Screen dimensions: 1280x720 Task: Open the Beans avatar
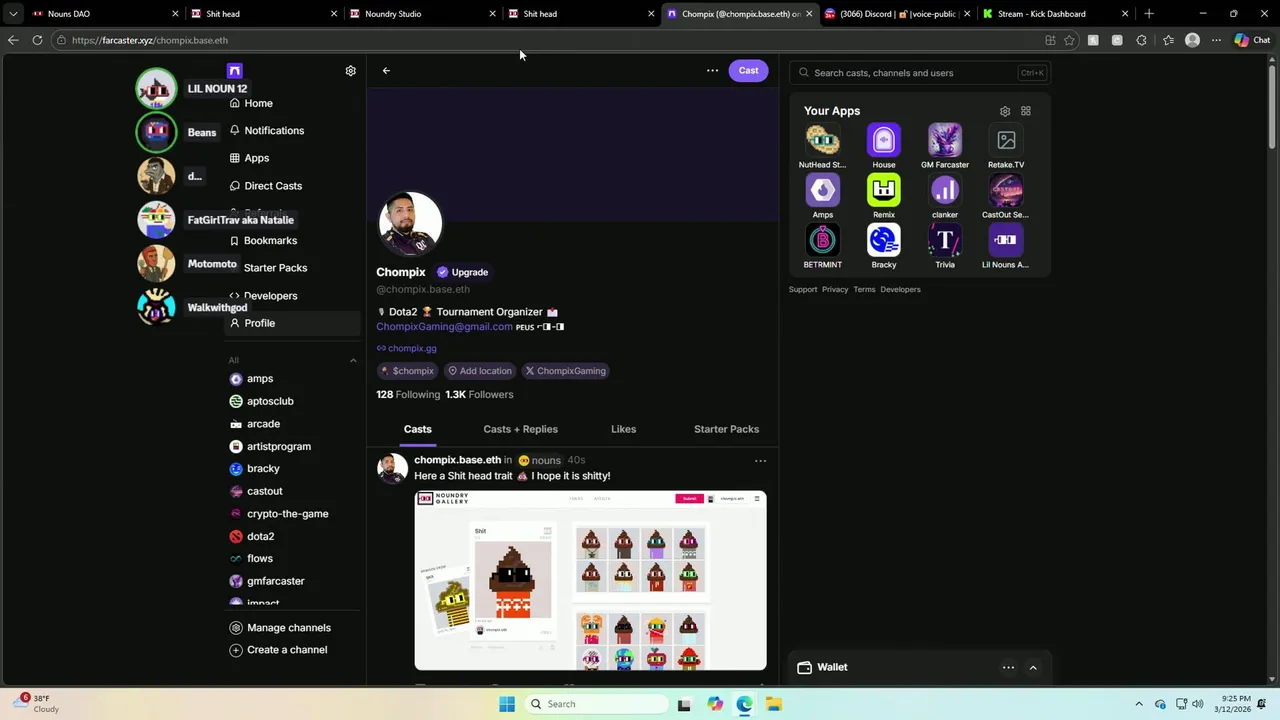(156, 132)
